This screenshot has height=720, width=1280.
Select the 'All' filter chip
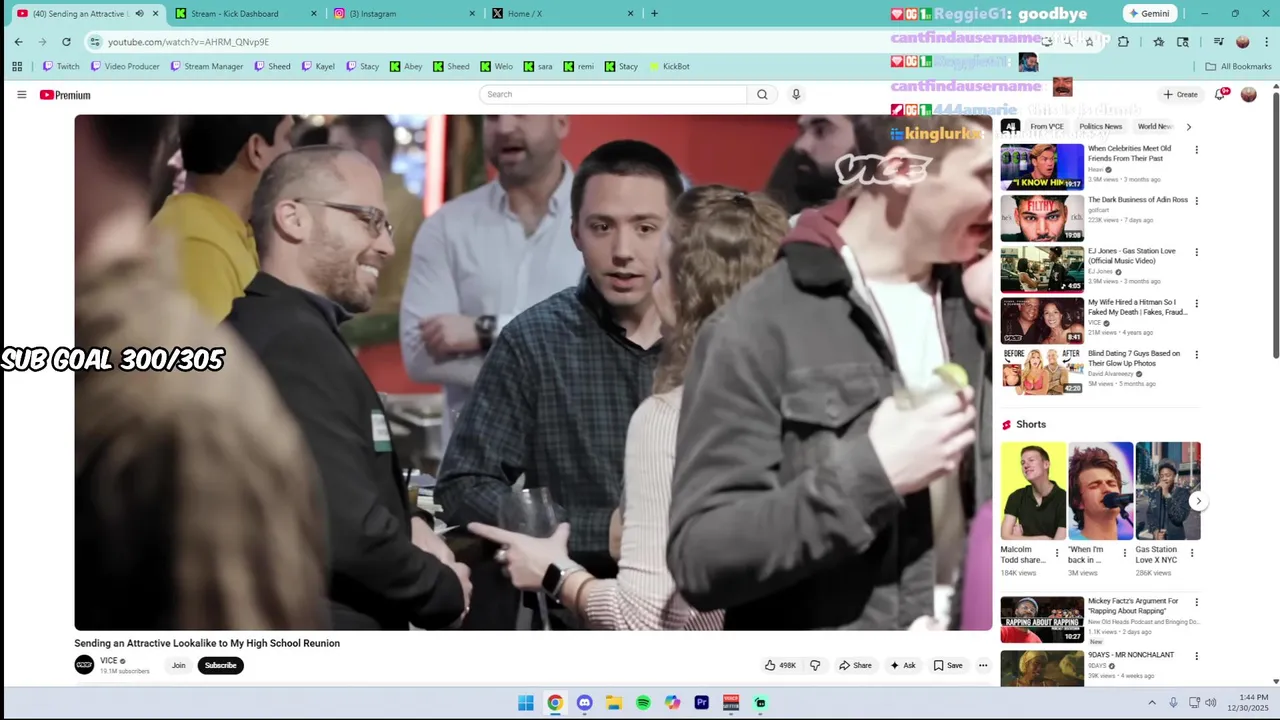coord(1010,127)
